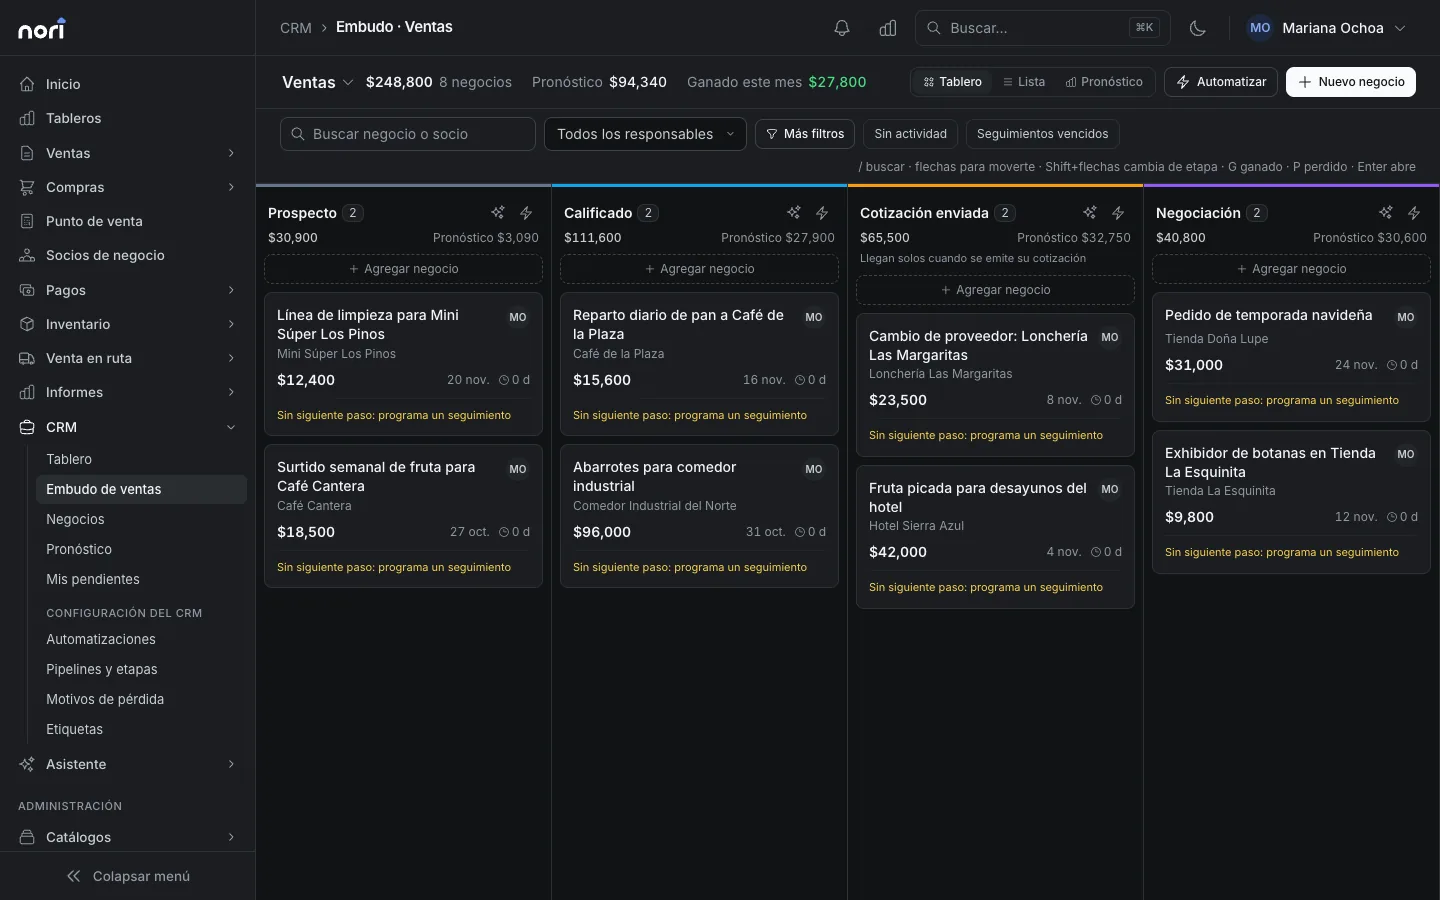Focus the Buscar negocio o socio field
This screenshot has height=900, width=1440.
point(408,134)
